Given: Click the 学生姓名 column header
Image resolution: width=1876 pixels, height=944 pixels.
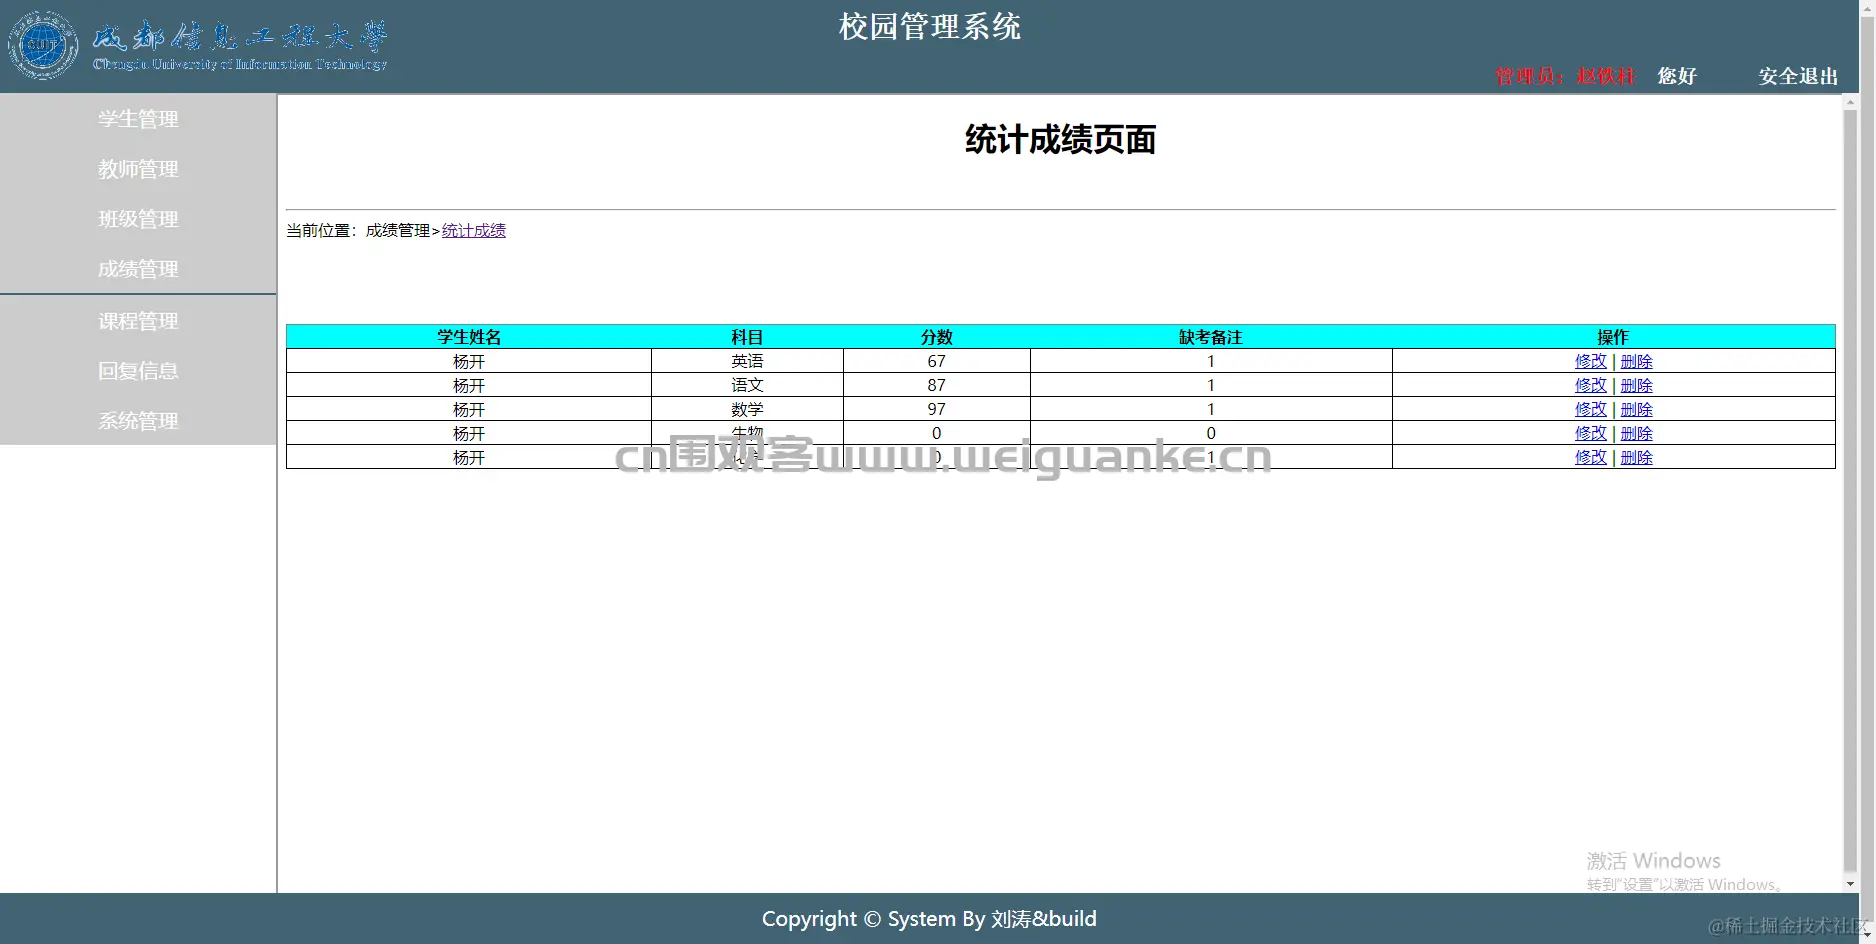Looking at the screenshot, I should pos(469,337).
